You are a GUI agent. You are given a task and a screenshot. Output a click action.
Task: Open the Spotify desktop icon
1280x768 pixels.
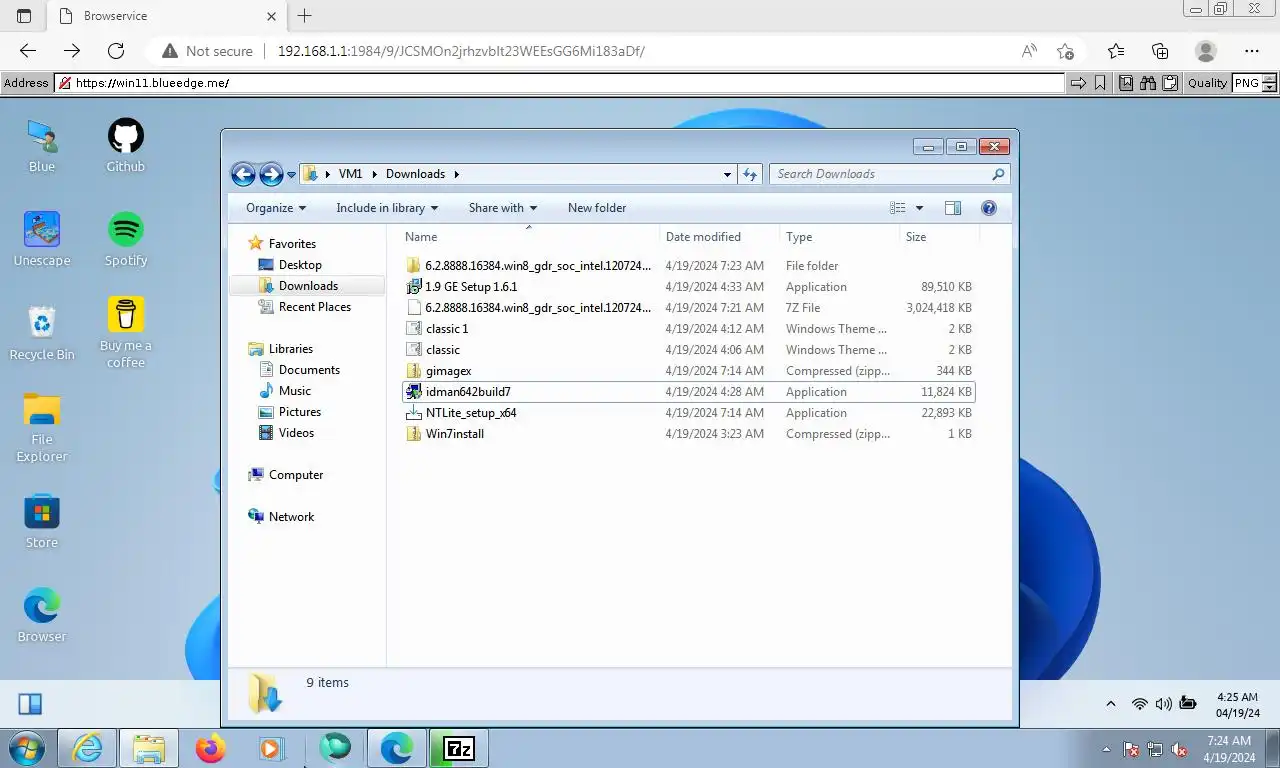pos(126,239)
